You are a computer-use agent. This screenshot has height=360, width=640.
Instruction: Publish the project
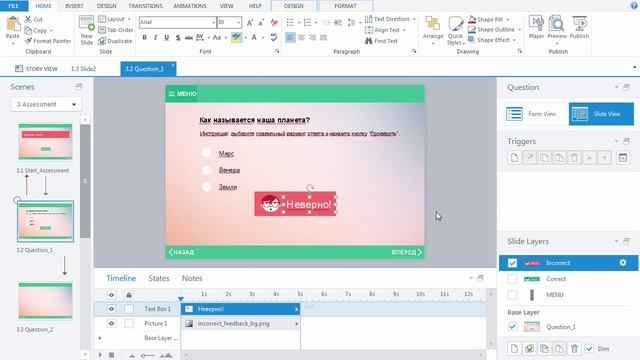pos(579,27)
